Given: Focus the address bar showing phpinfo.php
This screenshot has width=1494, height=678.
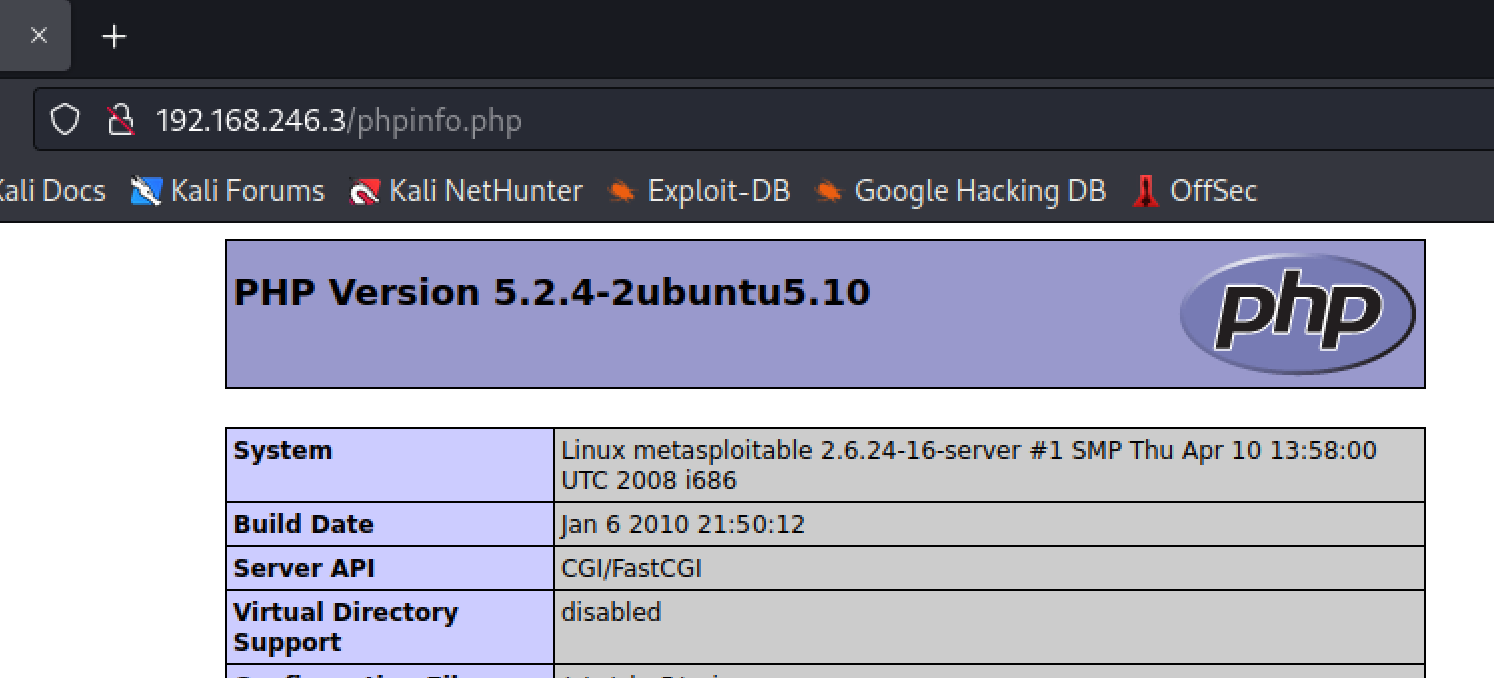Looking at the screenshot, I should 700,121.
